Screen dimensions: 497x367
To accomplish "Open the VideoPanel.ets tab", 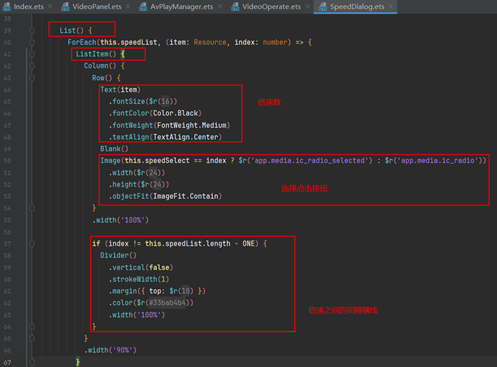I will click(x=97, y=6).
